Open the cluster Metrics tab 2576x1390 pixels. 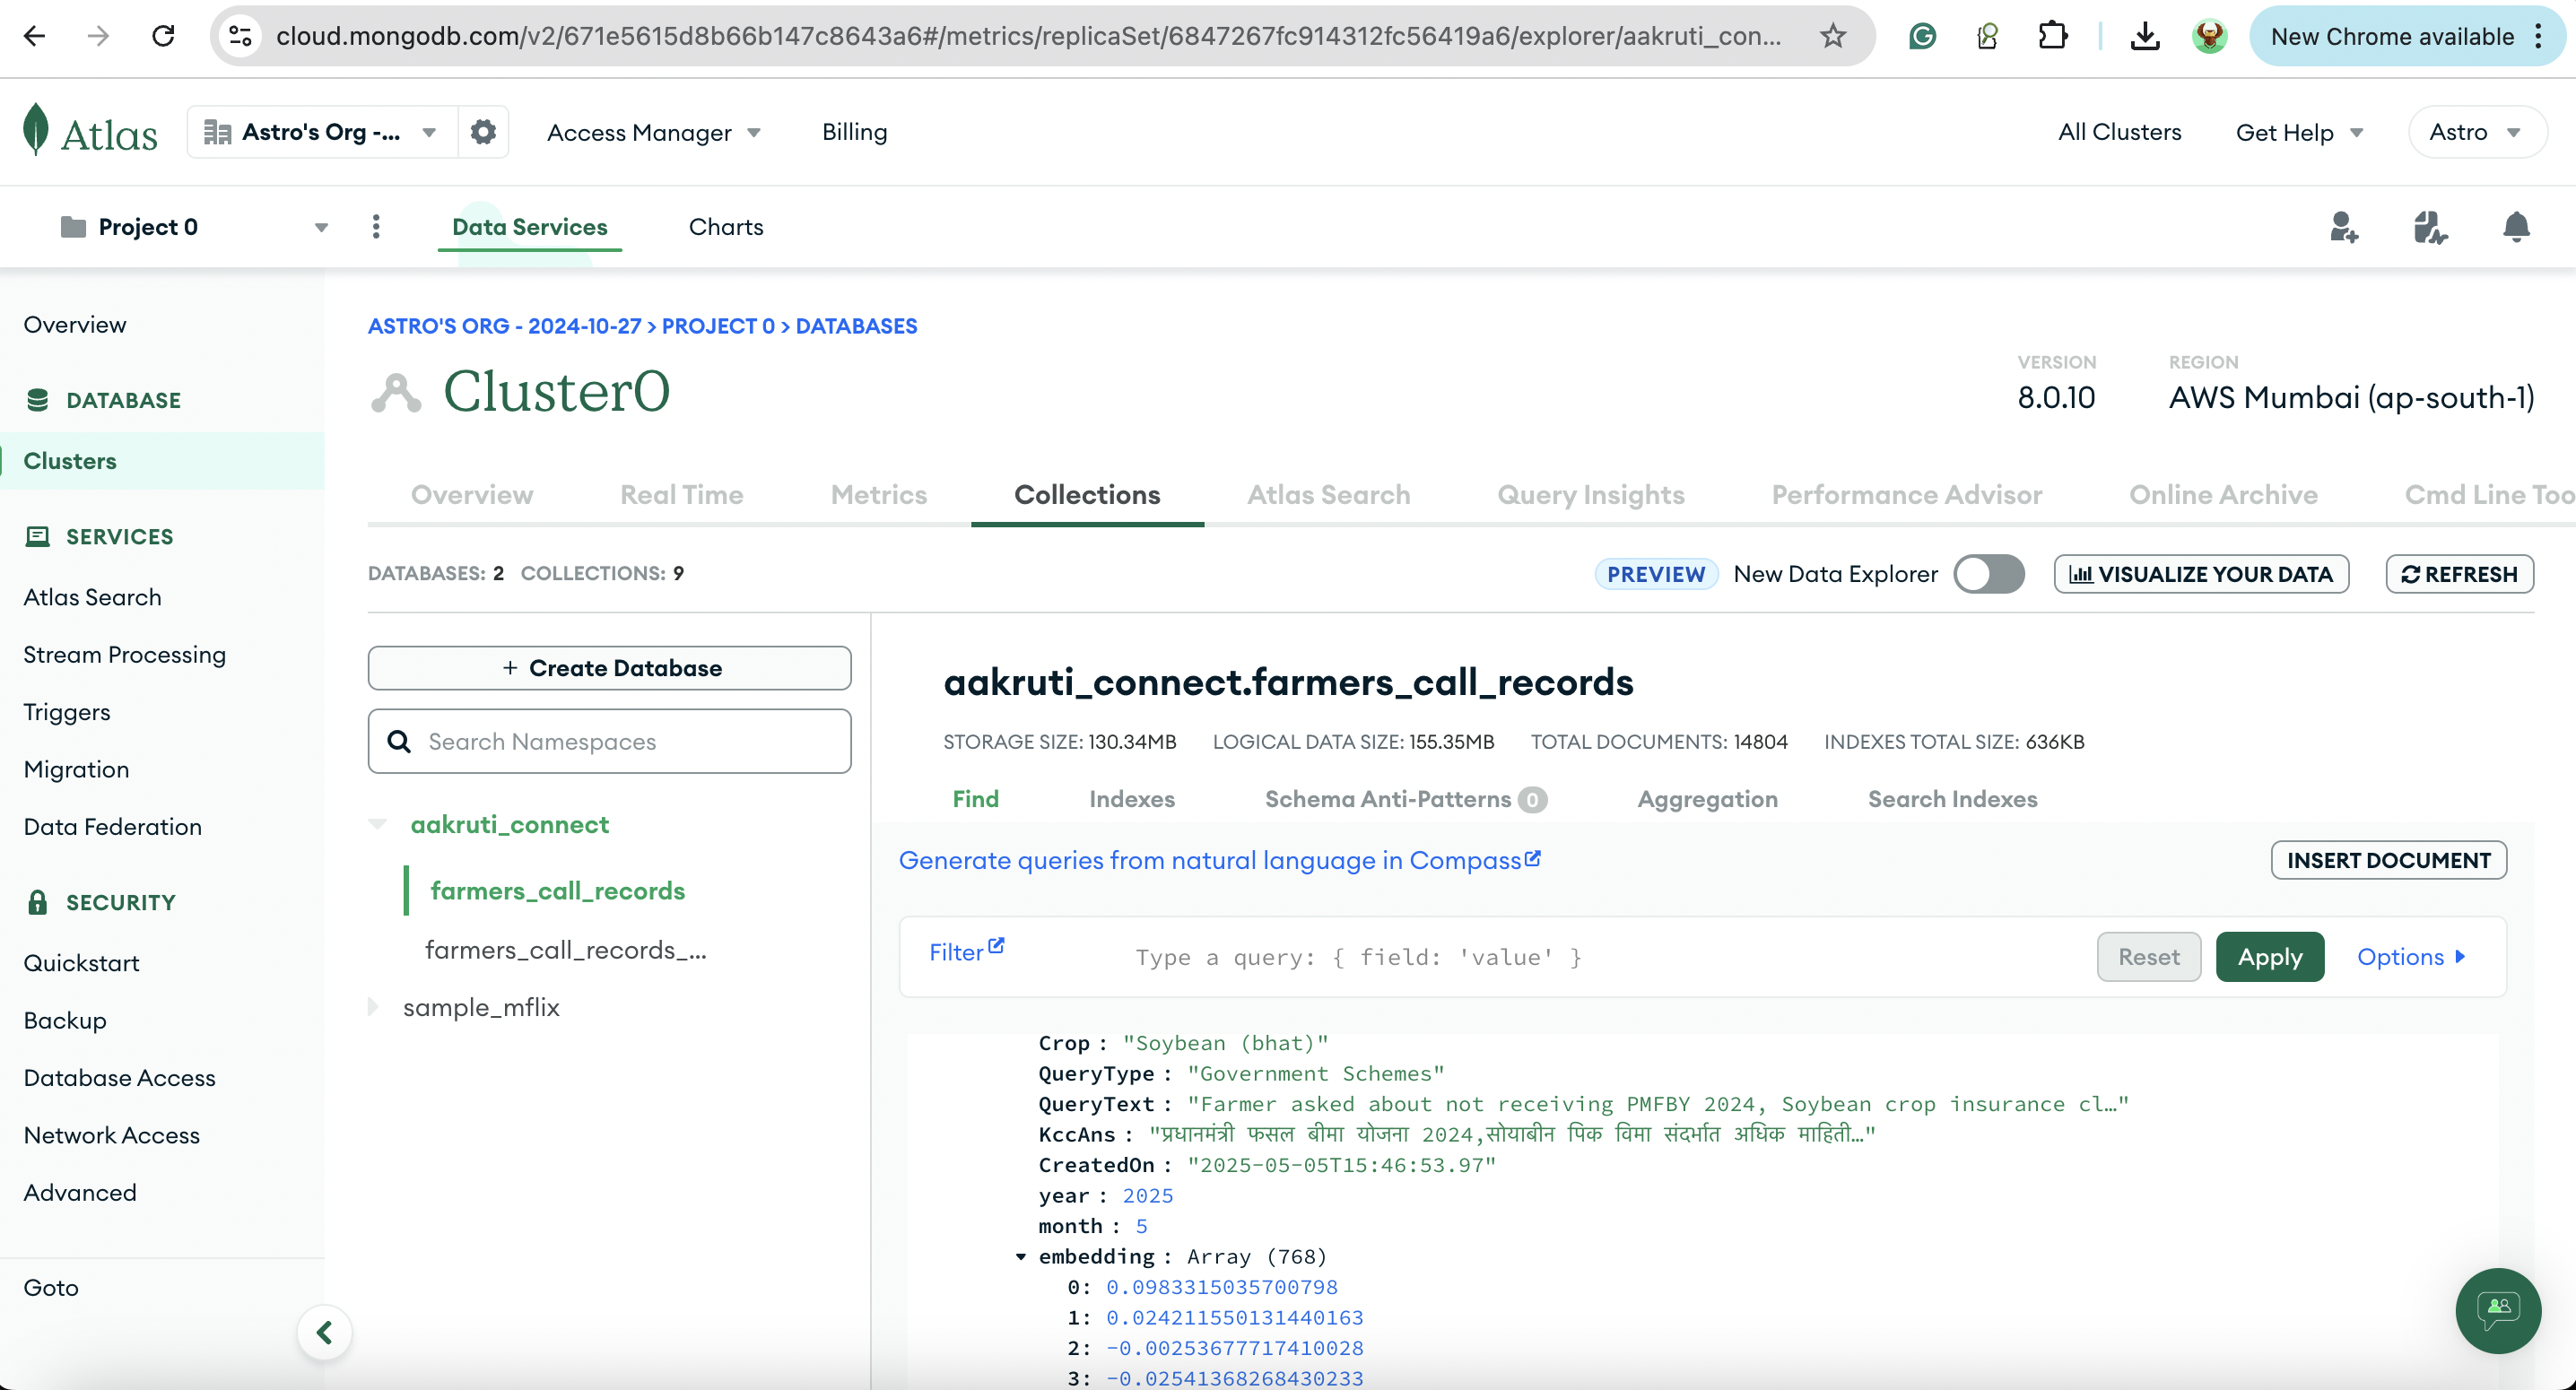point(878,494)
